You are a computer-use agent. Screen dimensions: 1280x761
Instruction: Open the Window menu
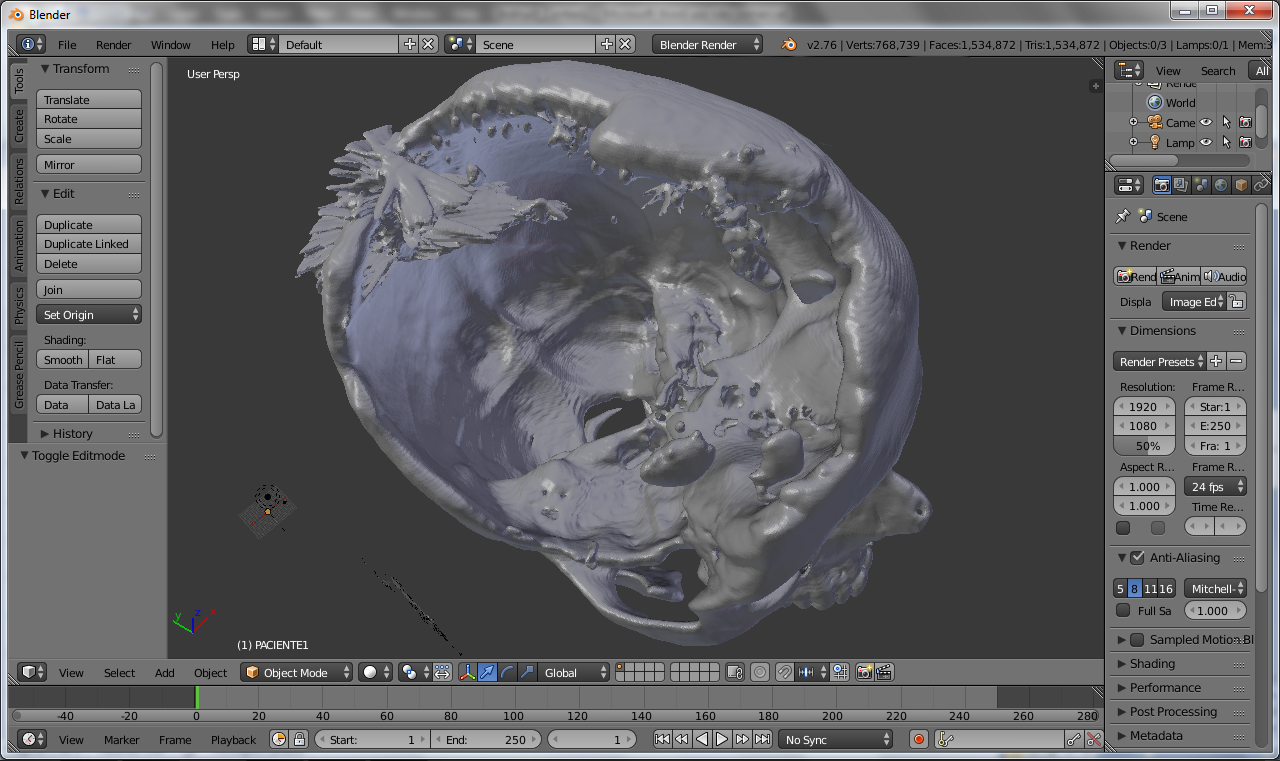pos(171,45)
